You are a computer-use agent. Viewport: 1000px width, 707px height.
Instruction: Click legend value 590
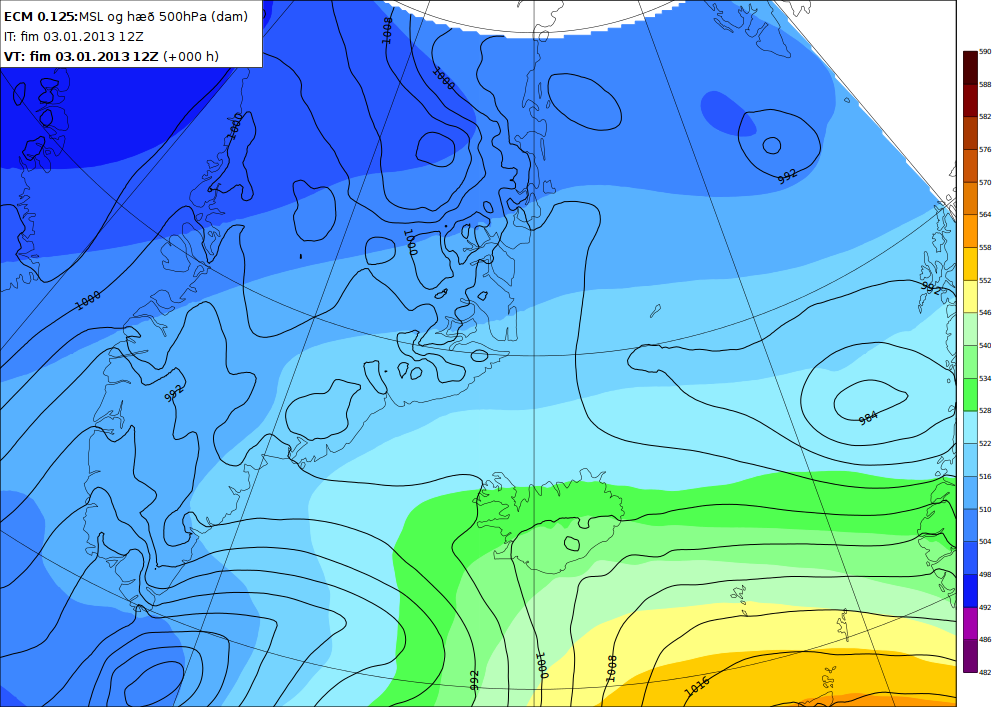tap(985, 52)
